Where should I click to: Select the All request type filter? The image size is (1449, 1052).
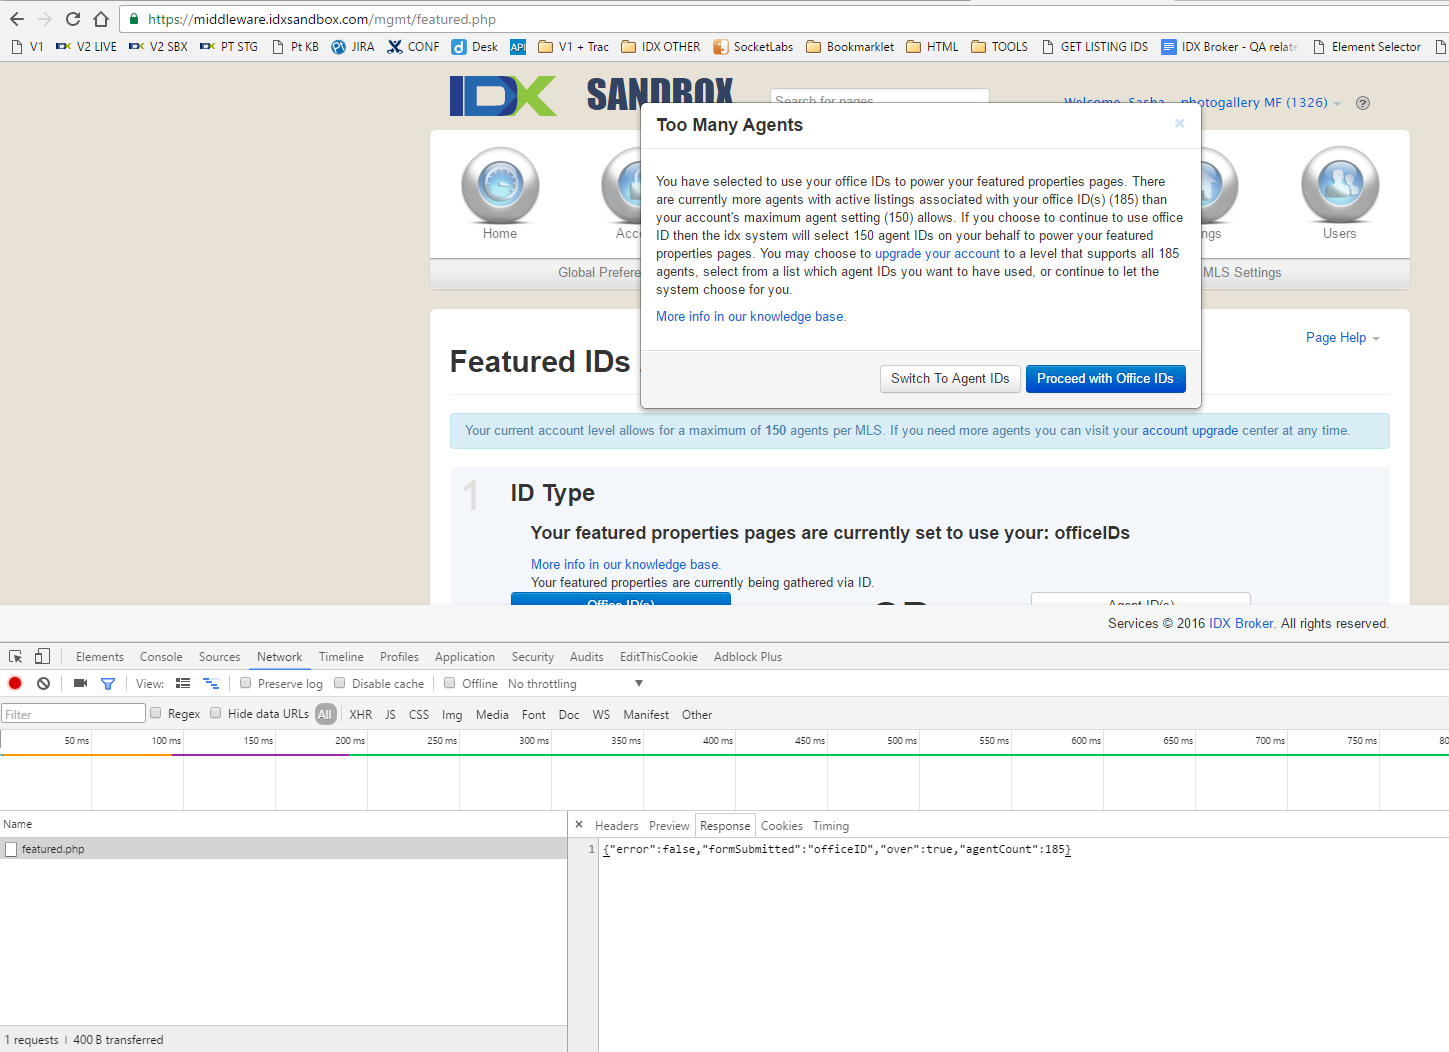click(325, 714)
